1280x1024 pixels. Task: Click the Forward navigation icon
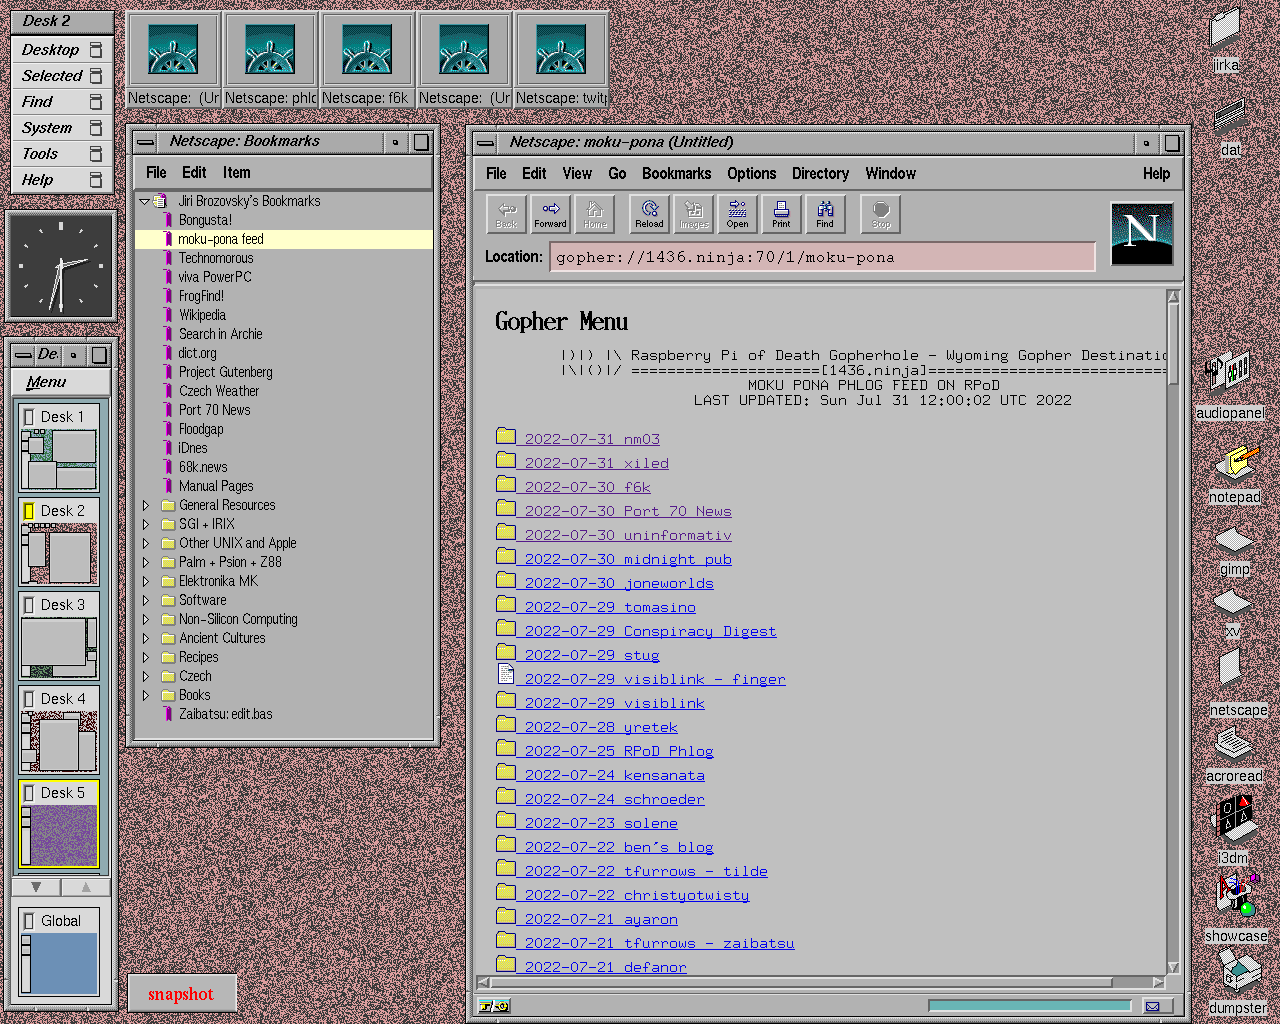(x=550, y=213)
